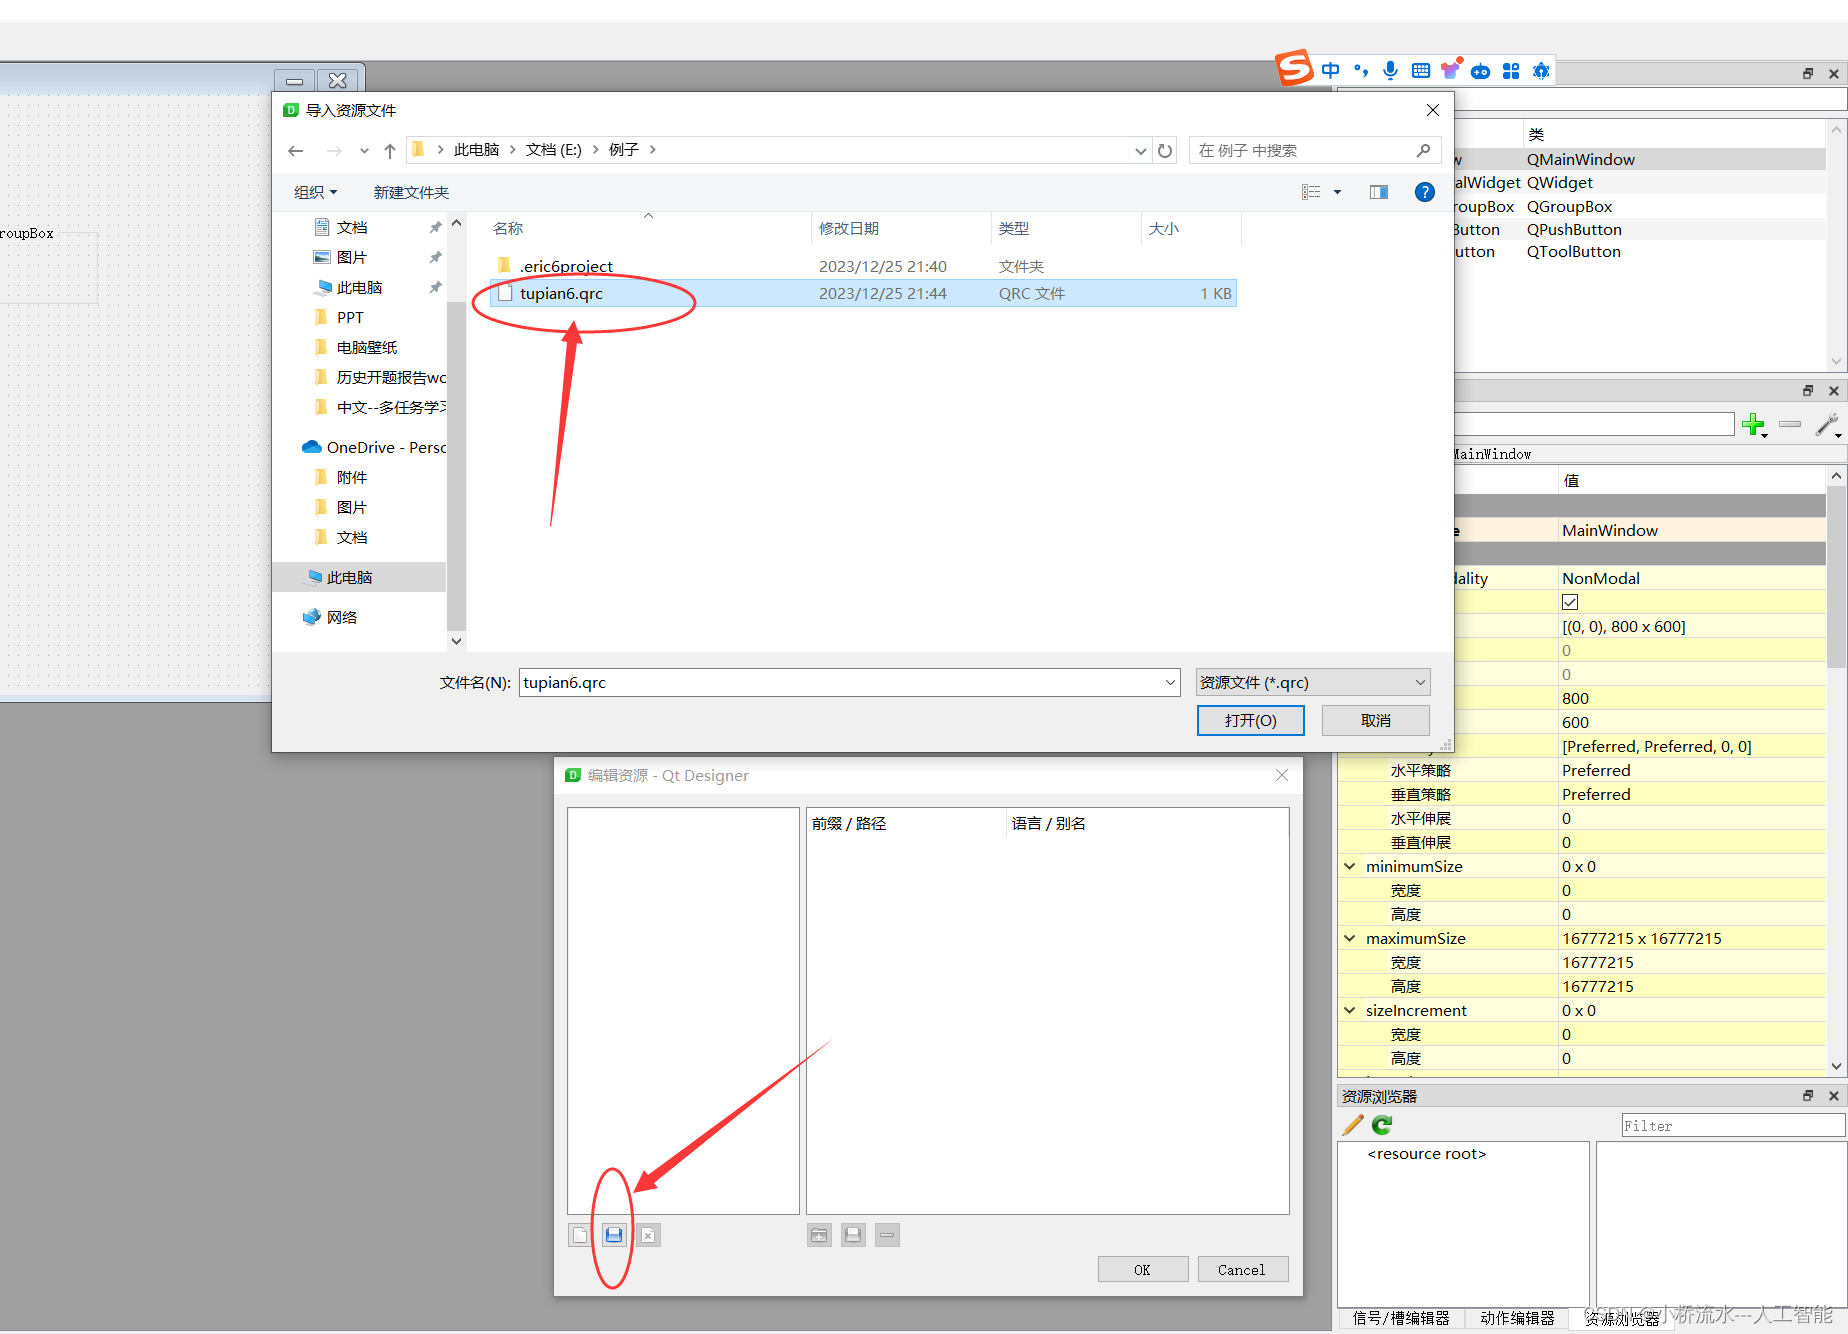
Task: Click add files icon in 编辑资源 dialog
Action: 853,1235
